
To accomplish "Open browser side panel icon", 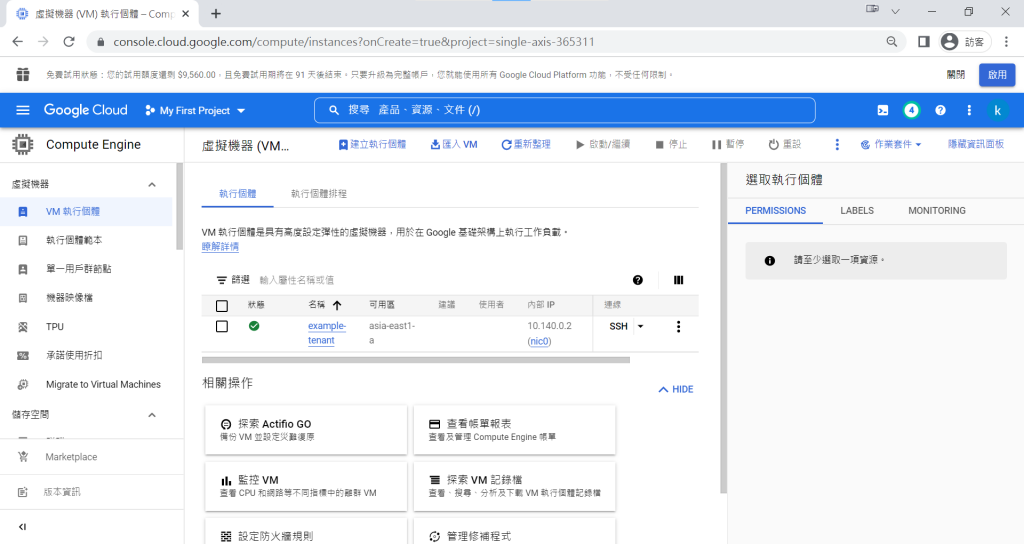I will point(923,42).
